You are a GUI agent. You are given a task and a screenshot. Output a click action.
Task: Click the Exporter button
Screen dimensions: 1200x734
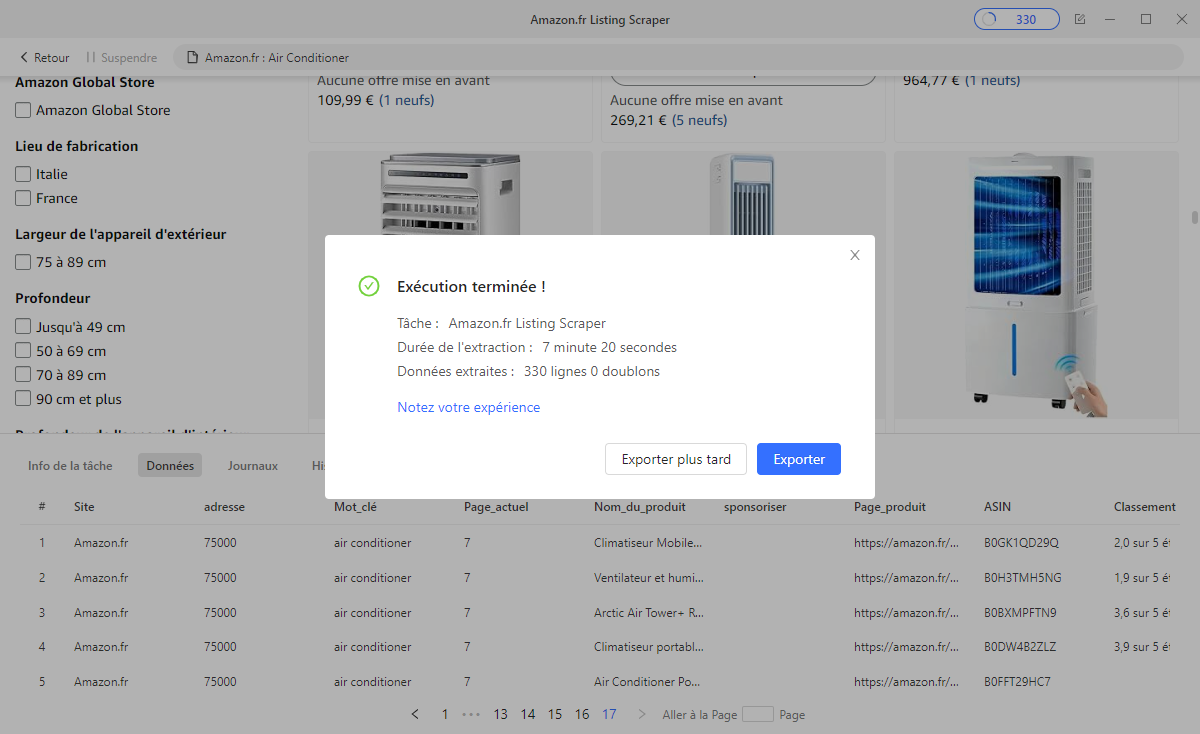click(799, 459)
